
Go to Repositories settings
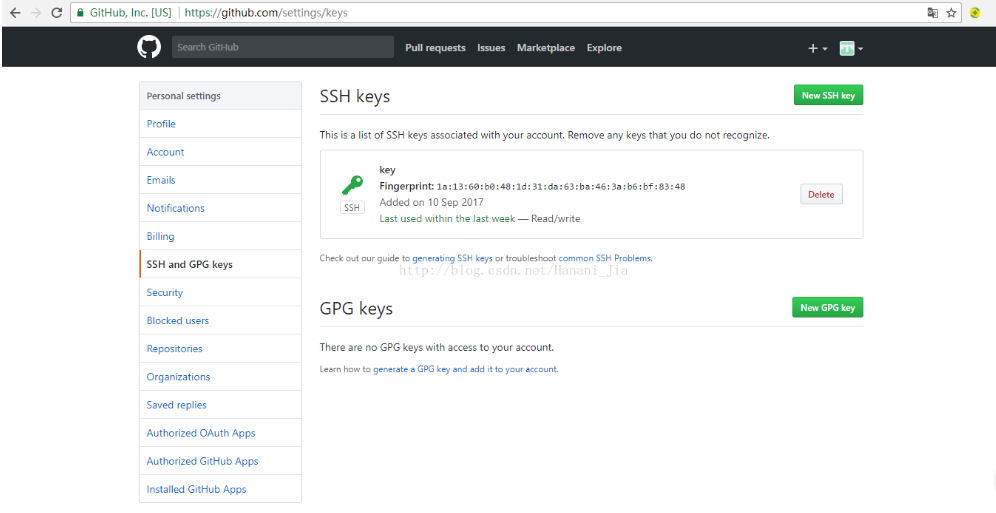click(220, 349)
